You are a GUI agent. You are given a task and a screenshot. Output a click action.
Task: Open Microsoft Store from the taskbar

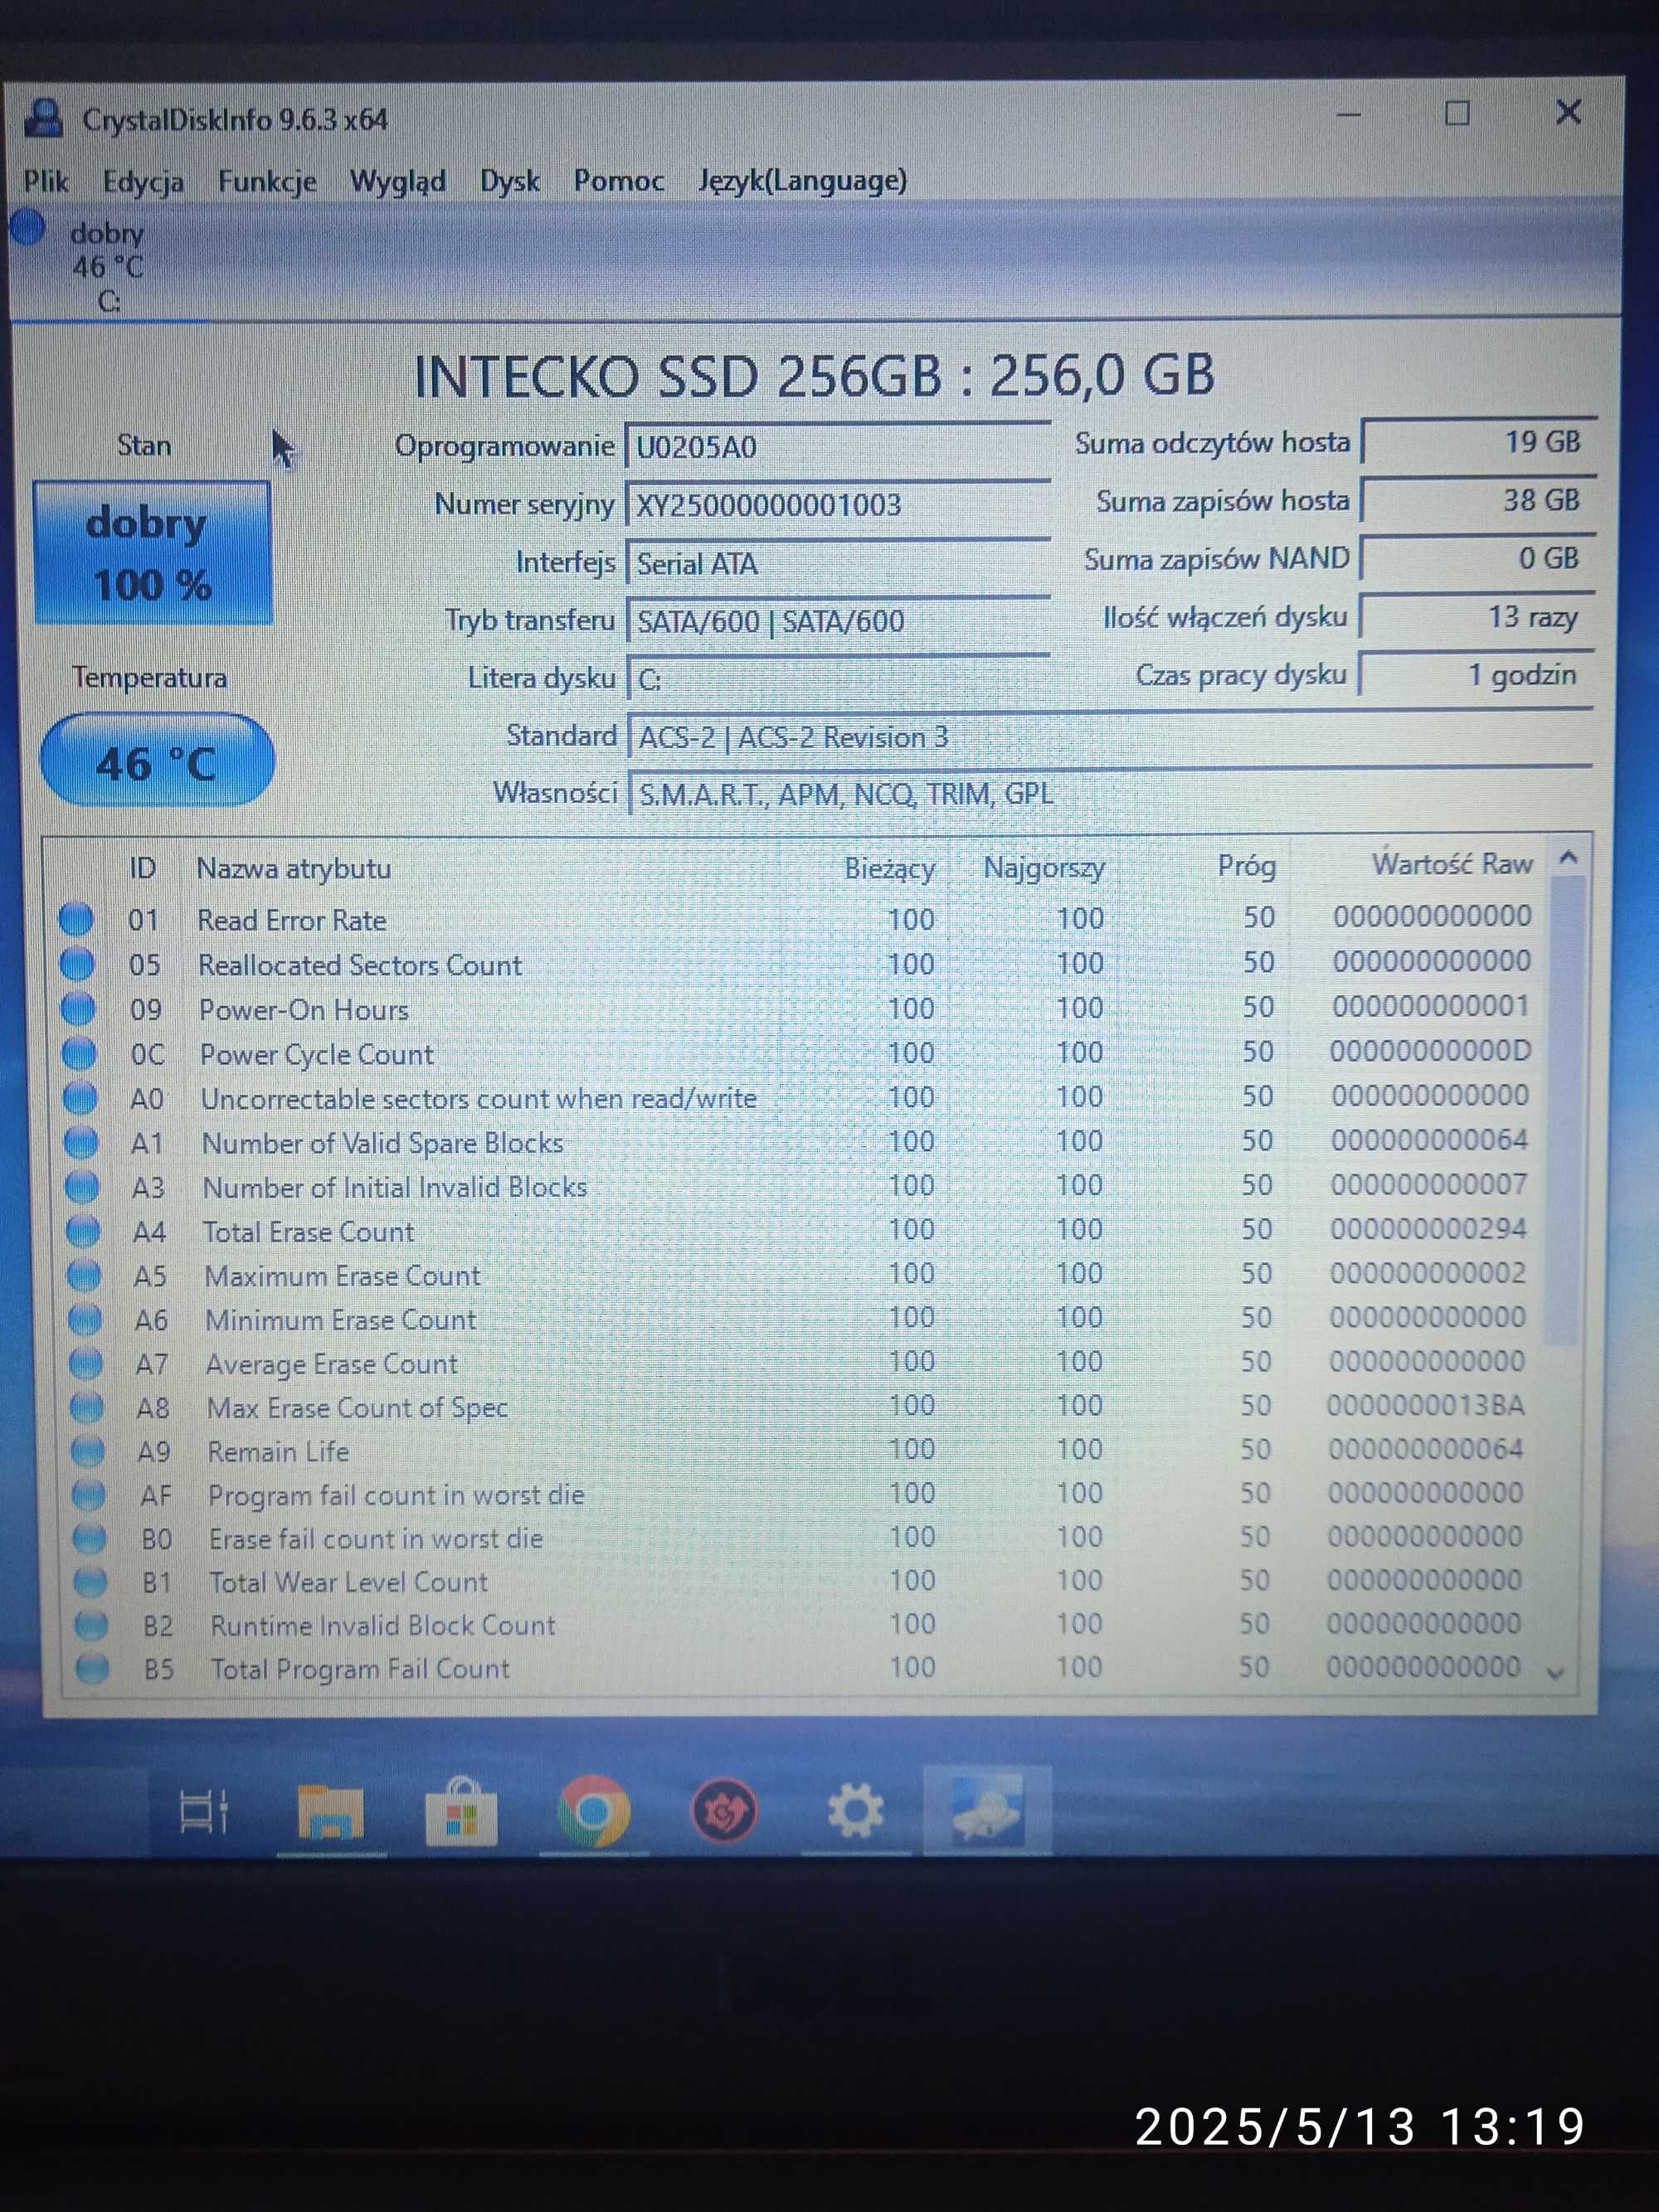tap(460, 1811)
